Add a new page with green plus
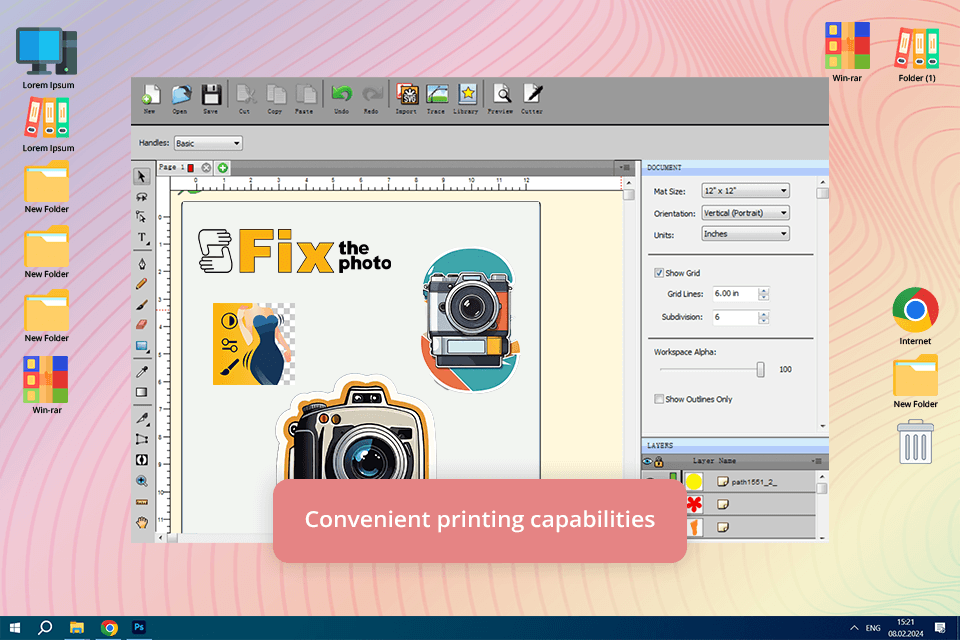 223,168
